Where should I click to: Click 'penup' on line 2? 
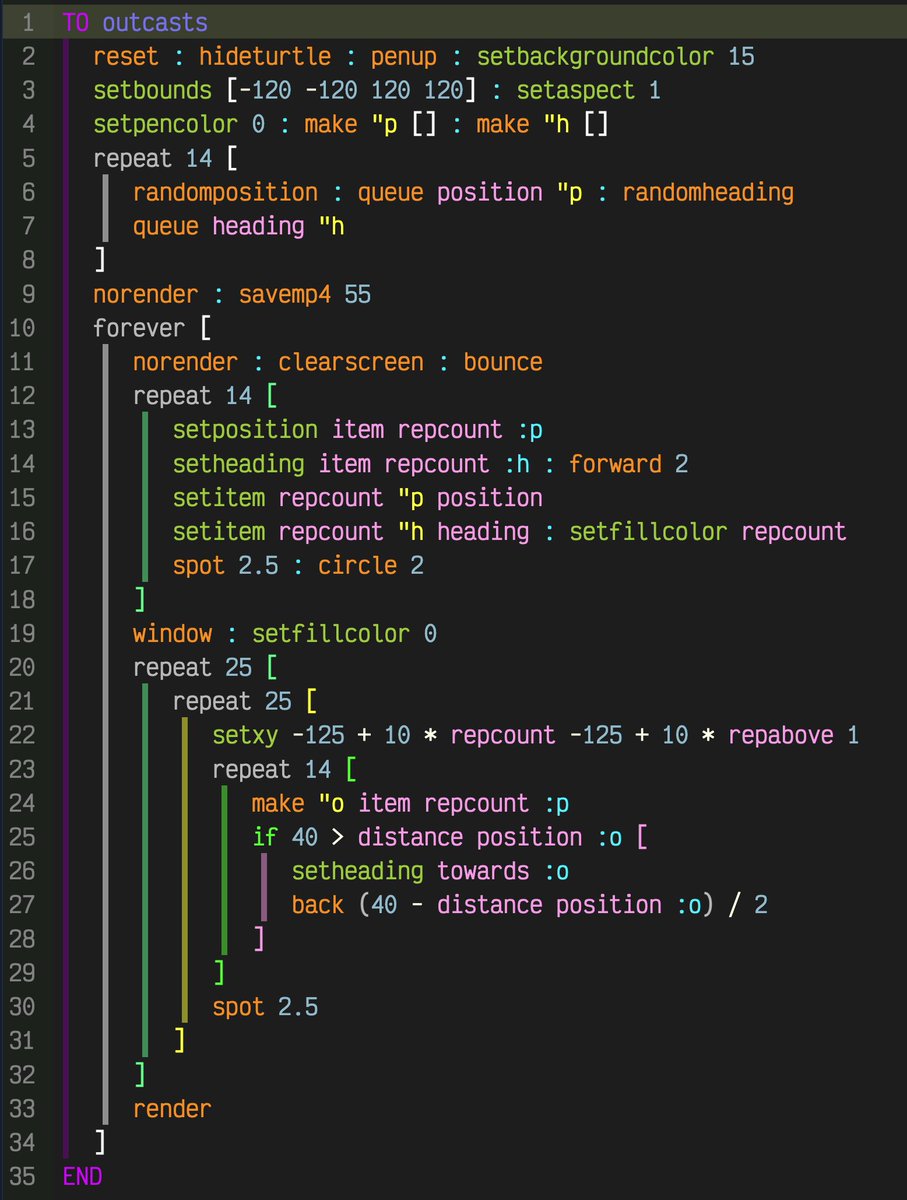click(403, 56)
